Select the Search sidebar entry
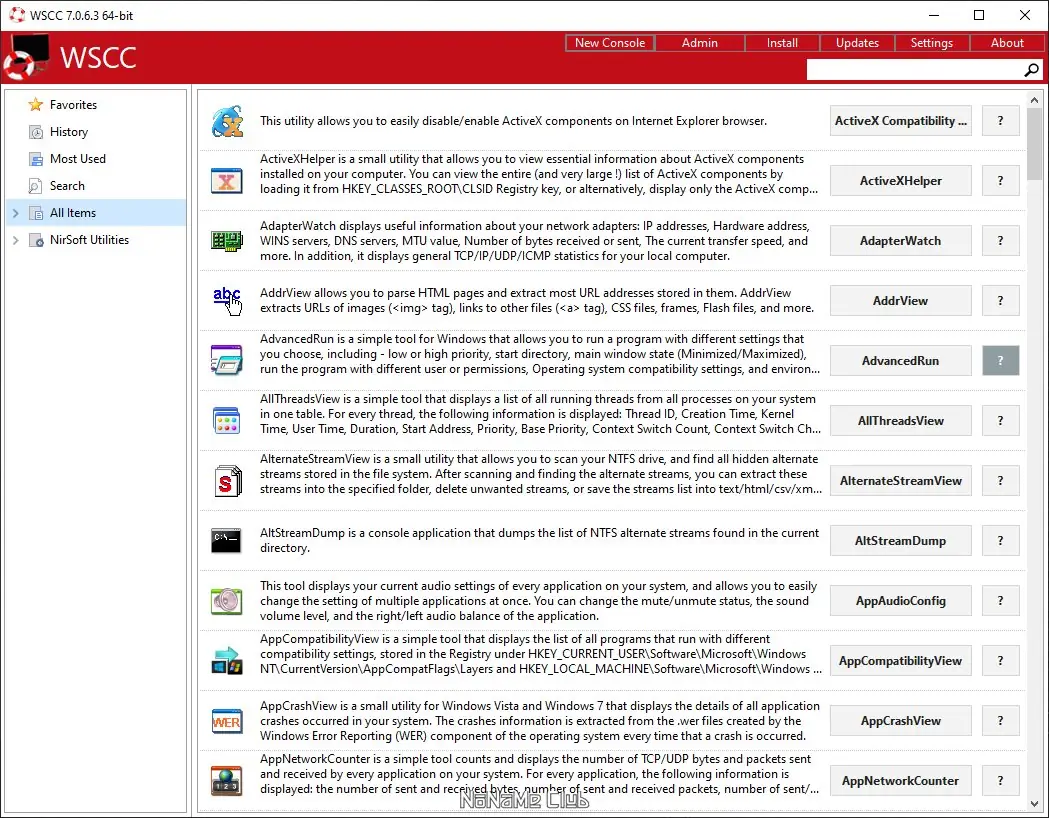Viewport: 1049px width, 818px height. click(96, 186)
